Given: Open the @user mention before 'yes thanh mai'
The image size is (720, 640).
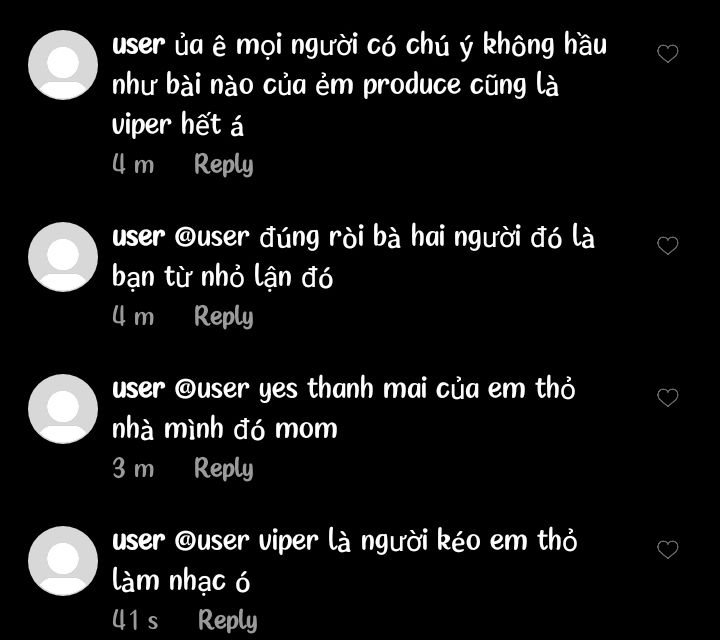Looking at the screenshot, I should tap(212, 389).
